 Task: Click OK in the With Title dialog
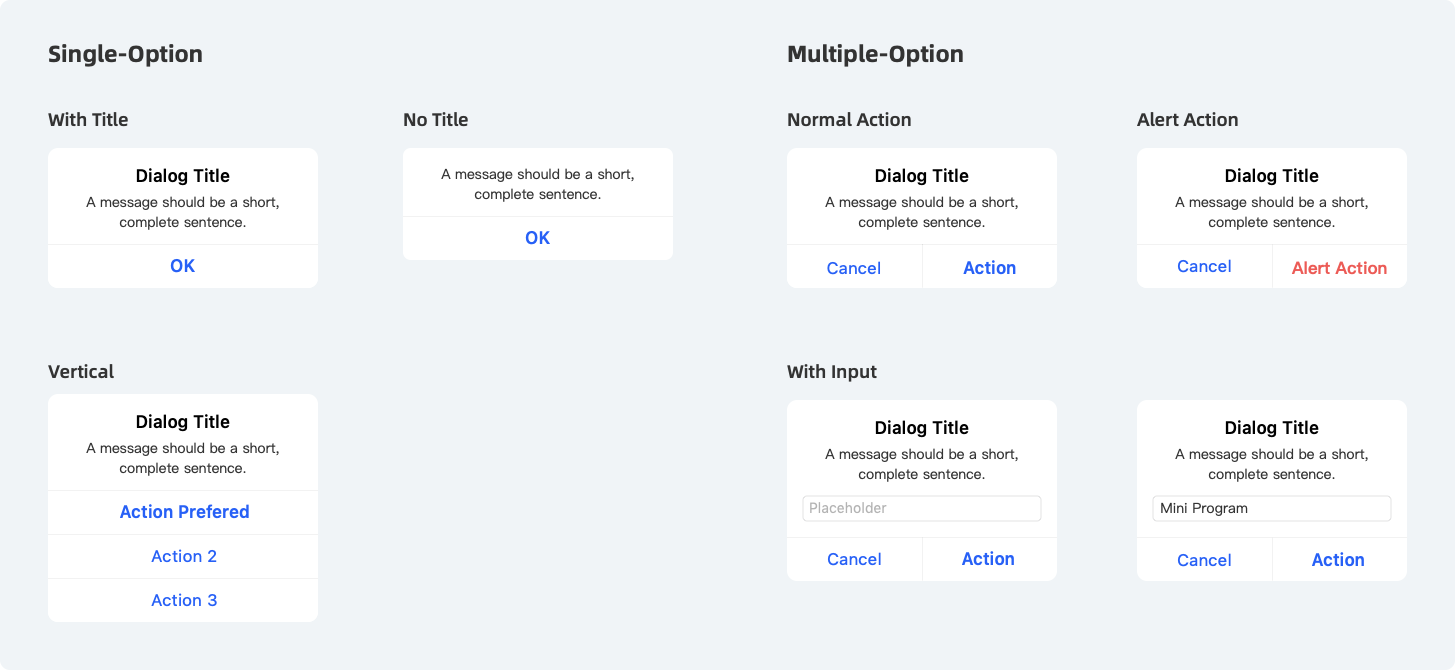tap(183, 266)
